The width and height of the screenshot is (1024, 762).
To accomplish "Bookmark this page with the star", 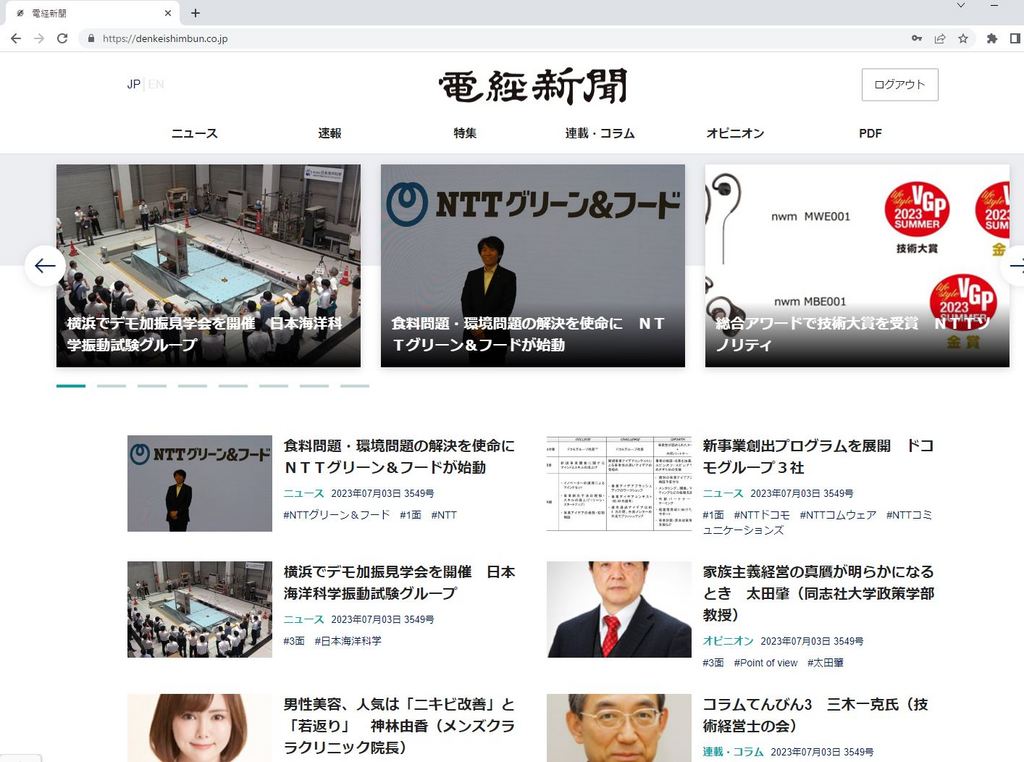I will tap(963, 39).
